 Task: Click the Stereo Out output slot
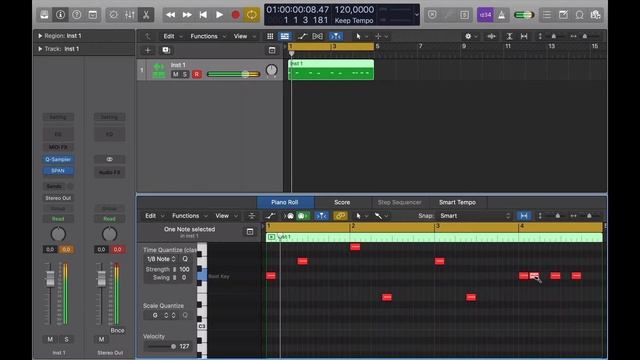coord(58,198)
